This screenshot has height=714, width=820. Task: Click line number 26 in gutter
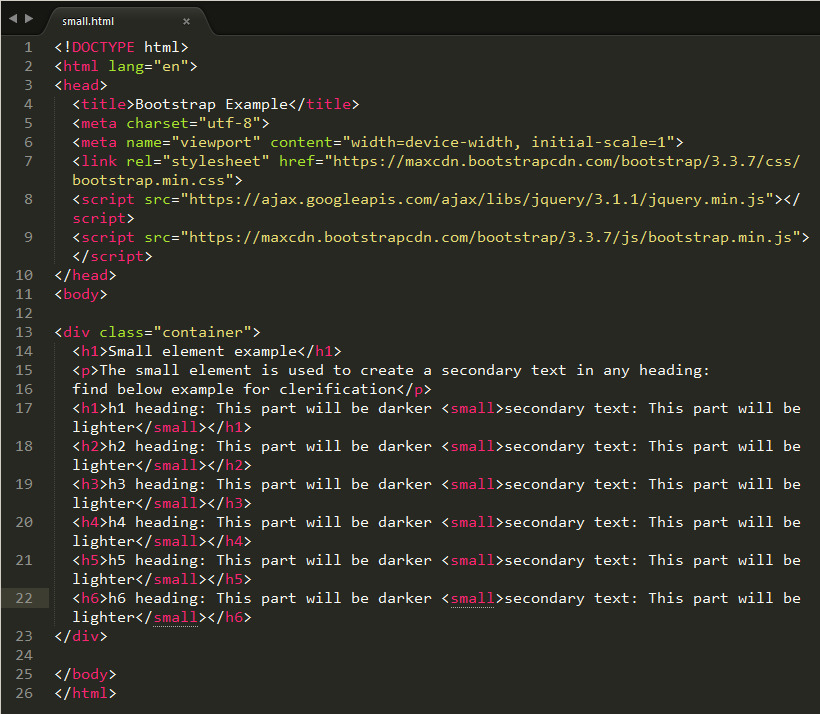click(24, 694)
